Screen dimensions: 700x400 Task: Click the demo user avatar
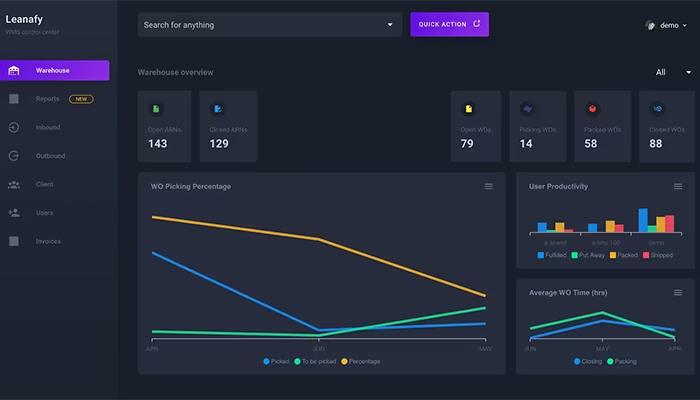point(650,25)
